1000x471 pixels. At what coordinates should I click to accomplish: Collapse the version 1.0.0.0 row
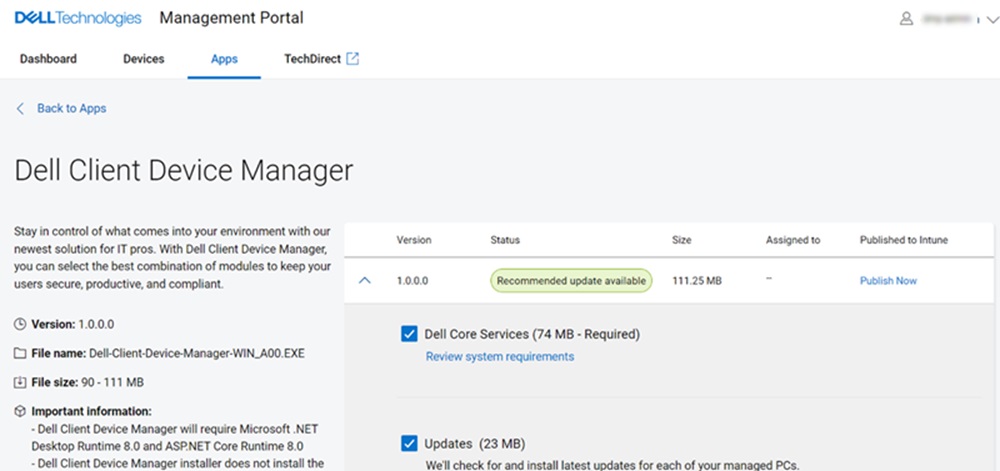(365, 281)
